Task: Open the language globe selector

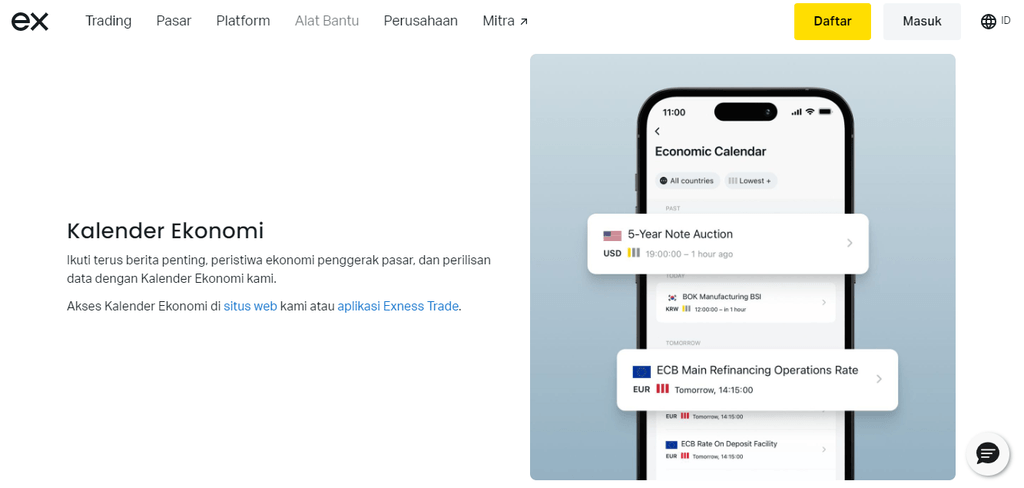Action: pyautogui.click(x=988, y=21)
